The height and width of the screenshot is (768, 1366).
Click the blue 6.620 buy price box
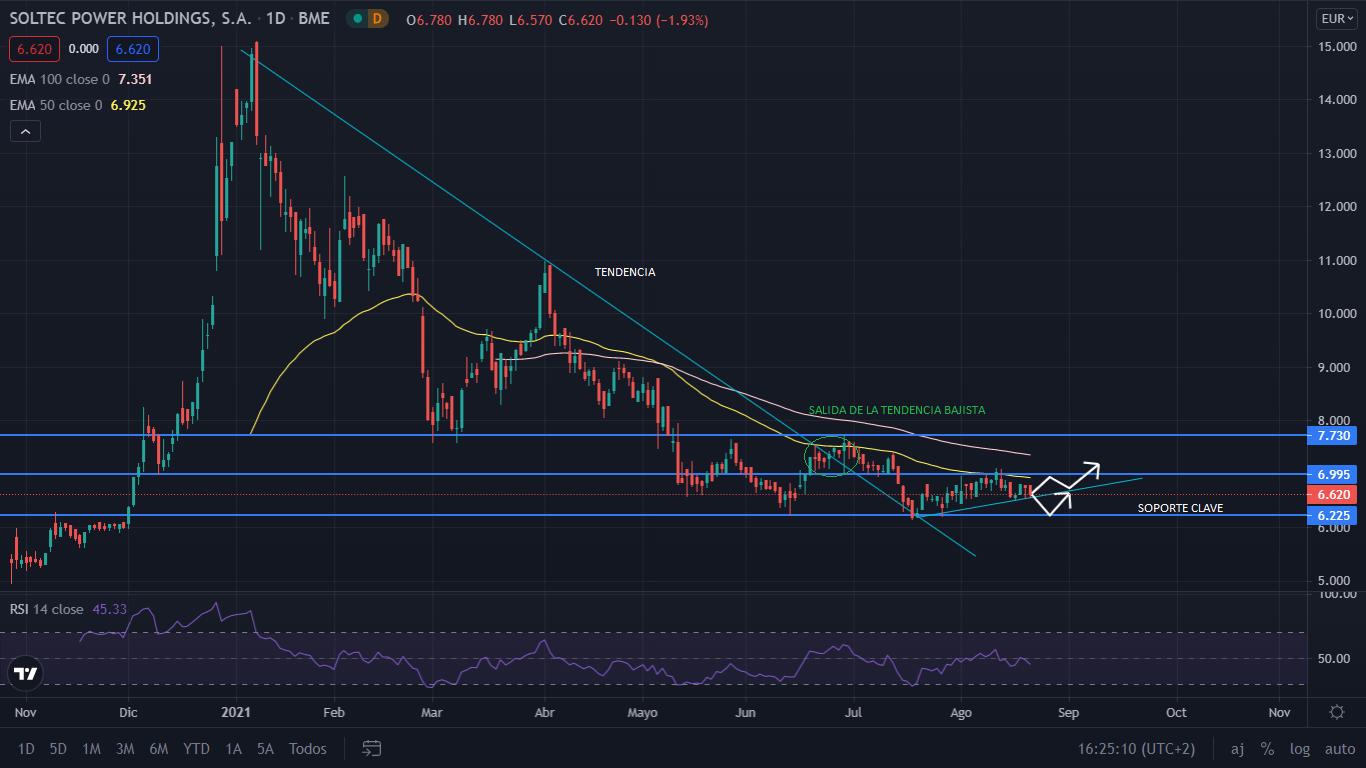pyautogui.click(x=132, y=48)
